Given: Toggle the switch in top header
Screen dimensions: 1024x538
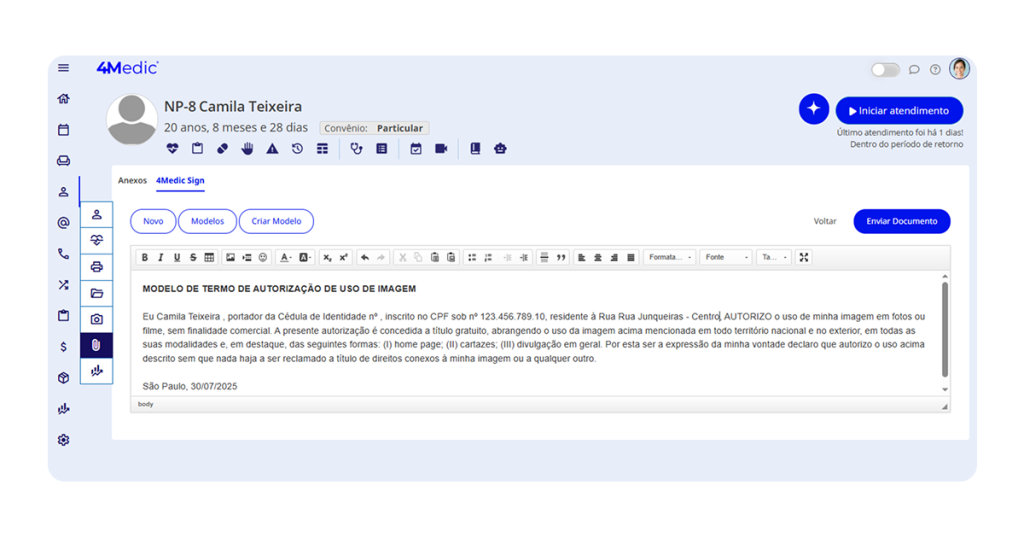Looking at the screenshot, I should [886, 69].
